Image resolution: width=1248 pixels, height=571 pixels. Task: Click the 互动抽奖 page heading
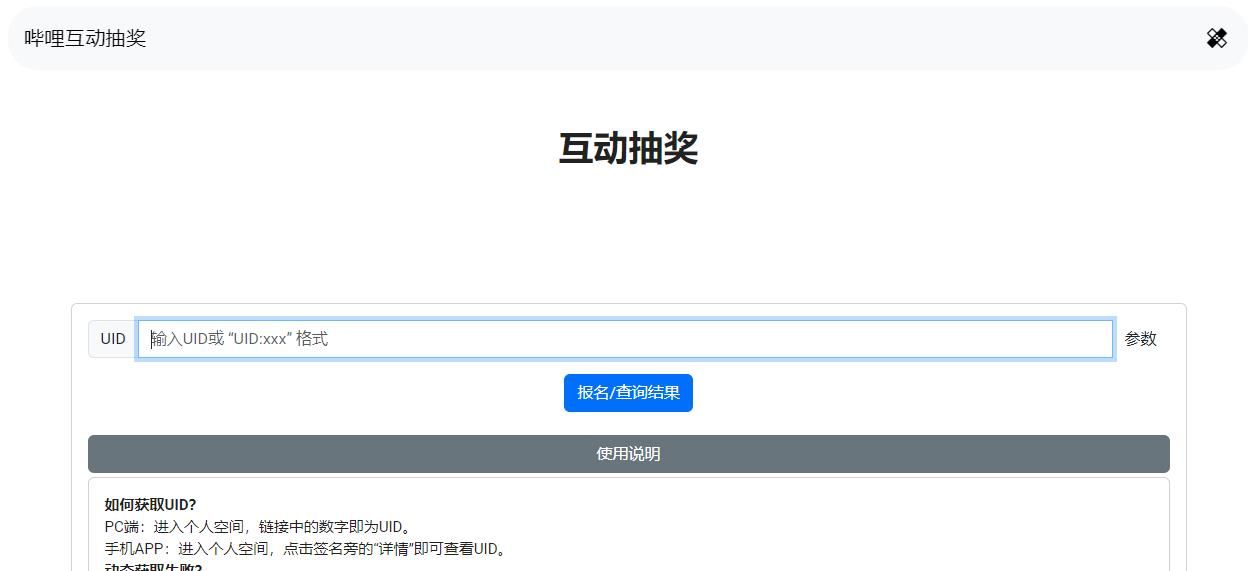click(x=628, y=149)
